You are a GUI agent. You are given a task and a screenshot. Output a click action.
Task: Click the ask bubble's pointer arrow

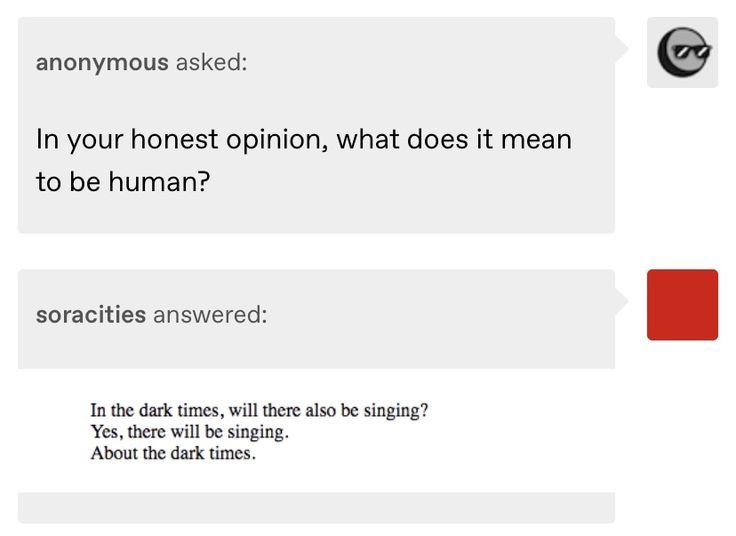pos(621,48)
